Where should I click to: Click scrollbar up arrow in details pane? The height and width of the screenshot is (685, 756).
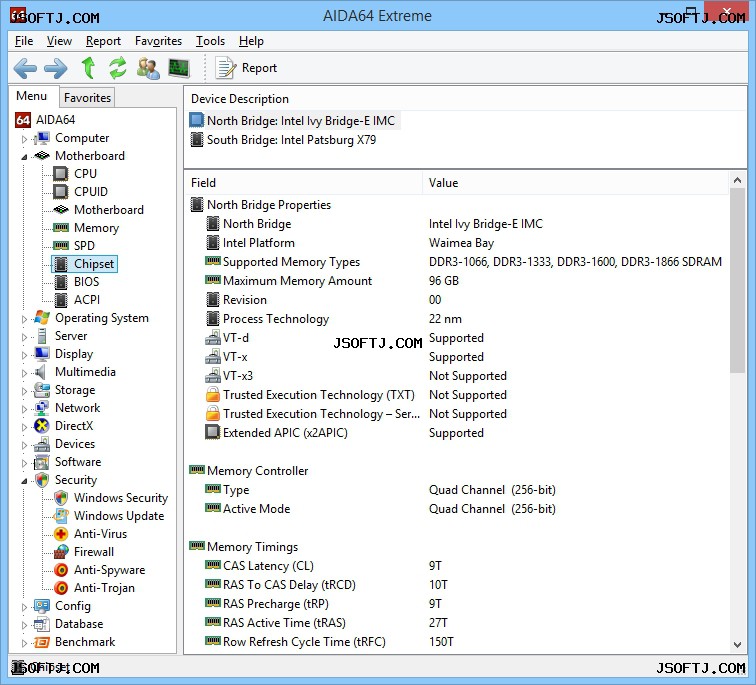(737, 180)
